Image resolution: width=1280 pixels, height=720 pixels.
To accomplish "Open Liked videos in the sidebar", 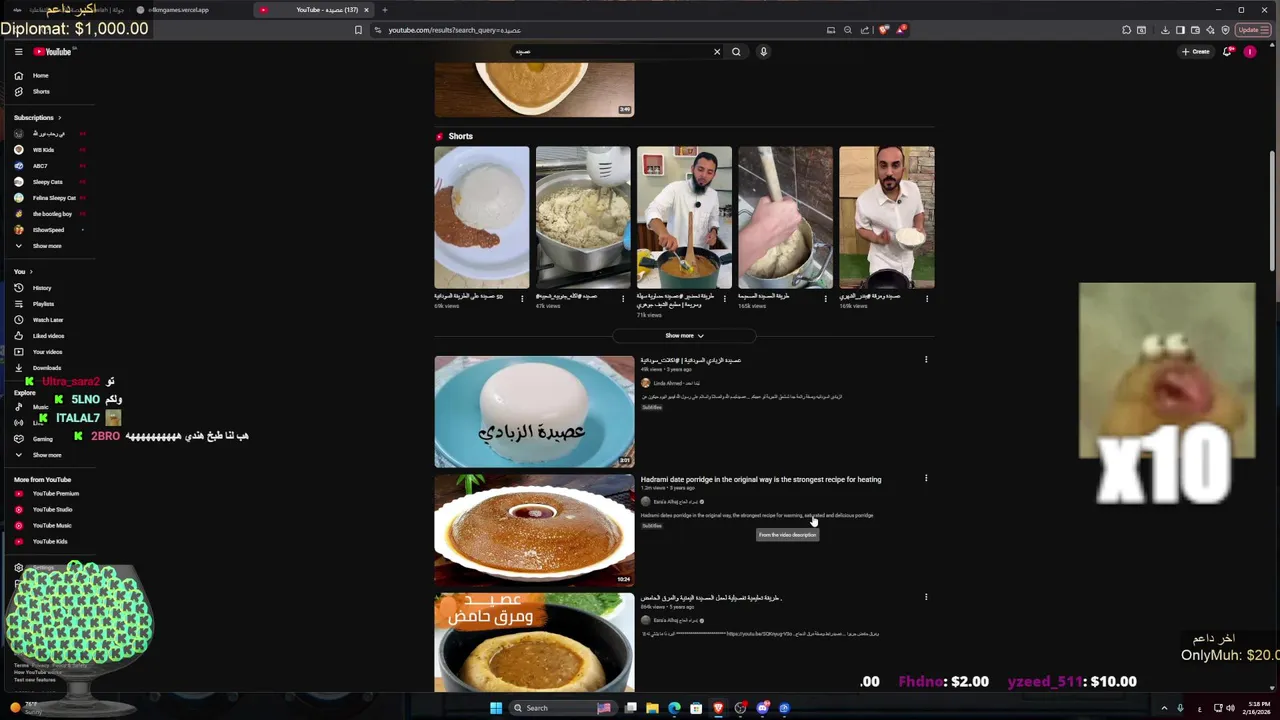I will coord(48,336).
